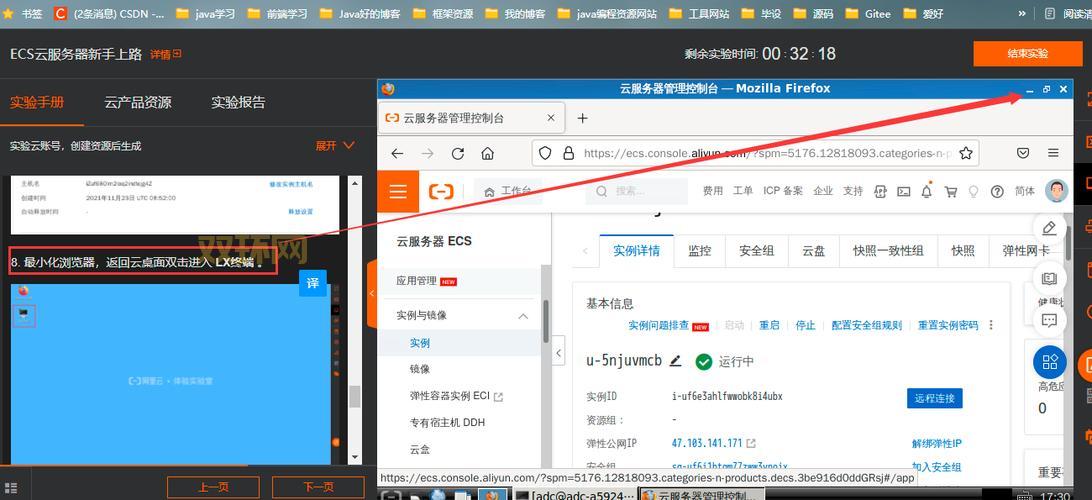
Task: Open the user avatar account menu
Action: [1056, 191]
